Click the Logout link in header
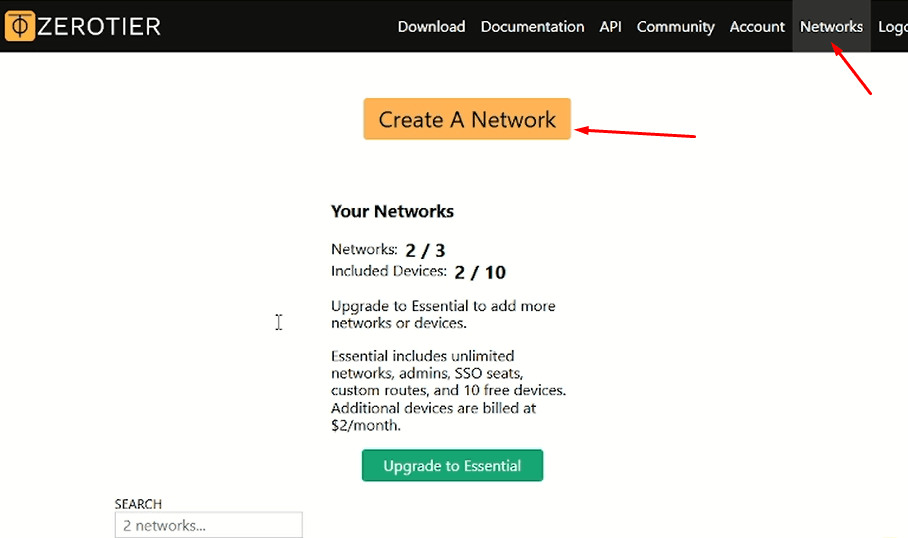The width and height of the screenshot is (908, 538). click(x=892, y=27)
